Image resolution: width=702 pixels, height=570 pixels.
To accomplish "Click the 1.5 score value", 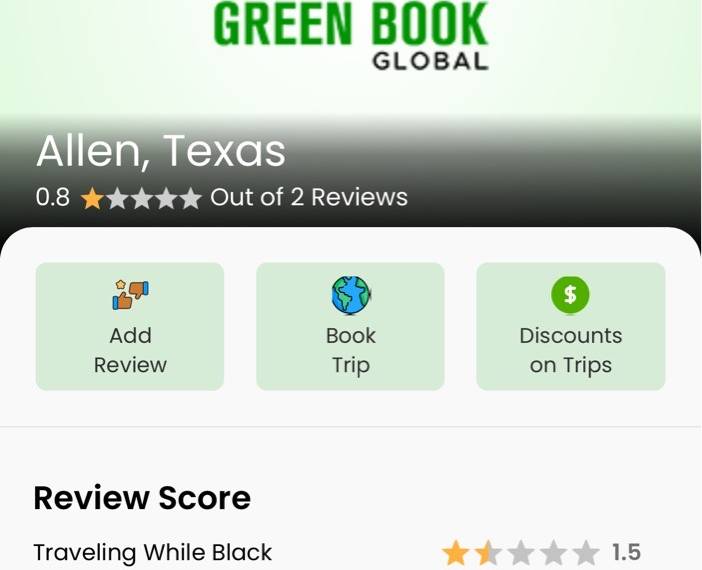I will [x=626, y=552].
